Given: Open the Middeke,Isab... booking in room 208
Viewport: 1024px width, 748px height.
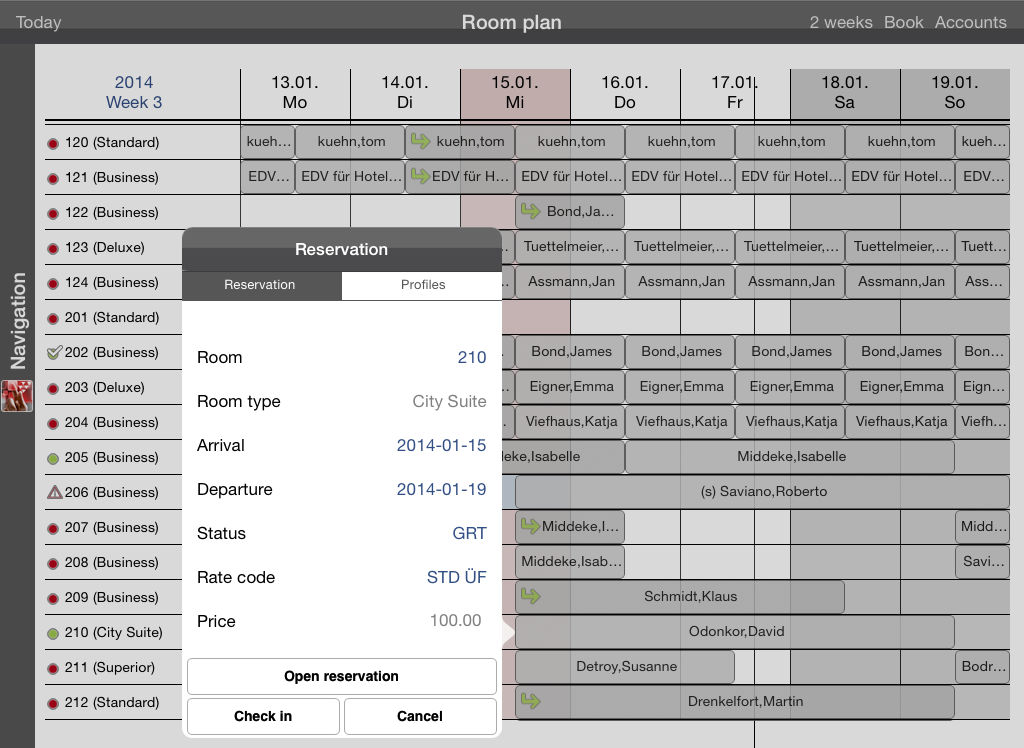Looking at the screenshot, I should (570, 561).
